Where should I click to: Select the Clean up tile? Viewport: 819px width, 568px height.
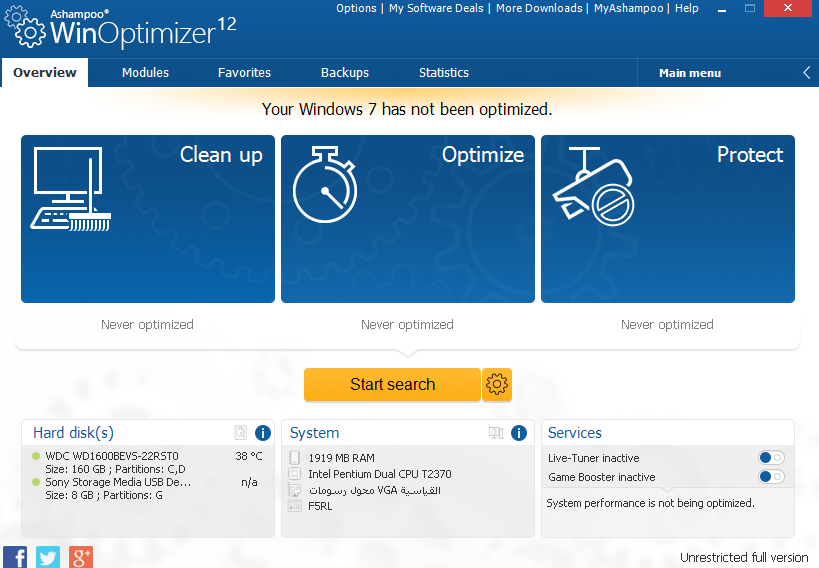click(148, 219)
